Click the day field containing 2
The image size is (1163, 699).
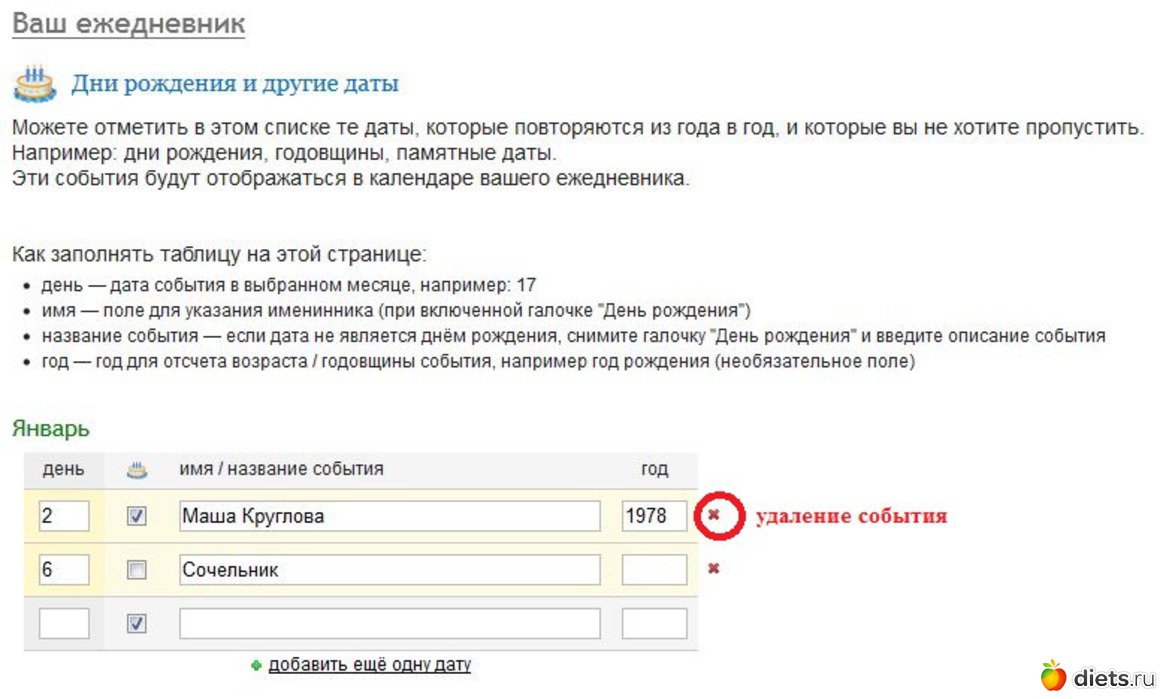(x=64, y=516)
